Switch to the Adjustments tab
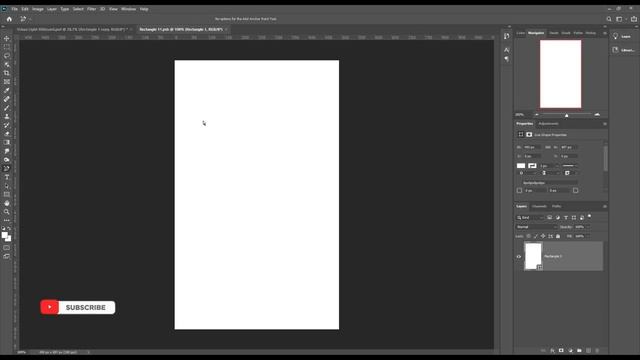640x360 pixels. [x=548, y=124]
